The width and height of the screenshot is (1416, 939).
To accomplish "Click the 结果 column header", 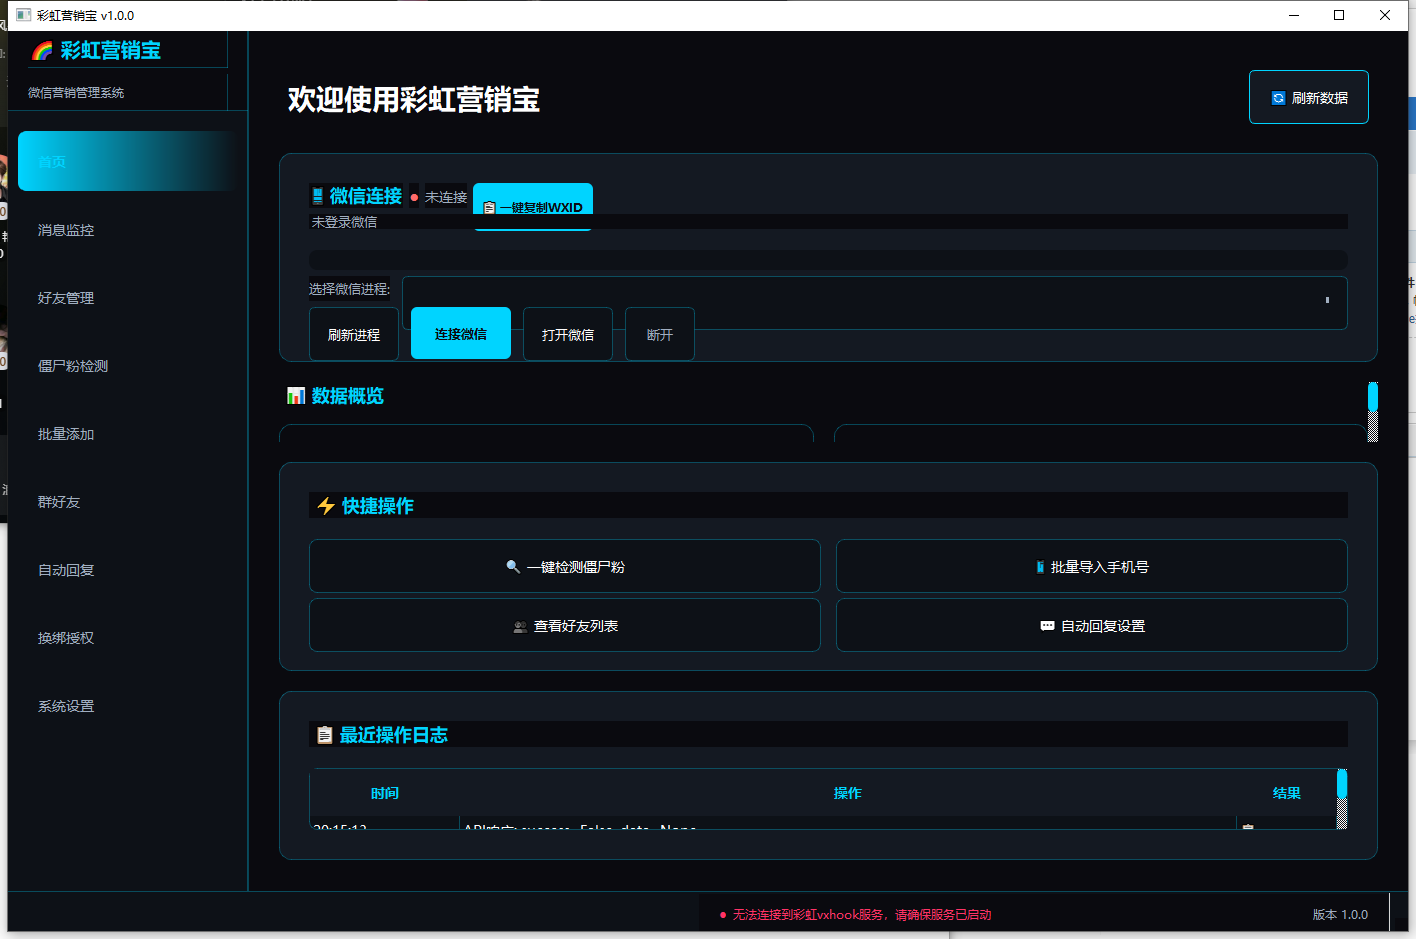I will [x=1287, y=793].
